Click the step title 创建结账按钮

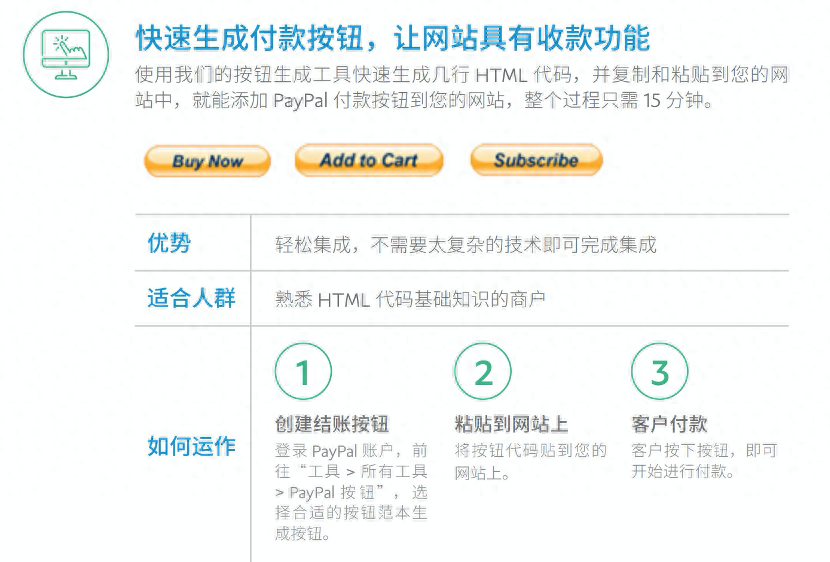pyautogui.click(x=332, y=424)
